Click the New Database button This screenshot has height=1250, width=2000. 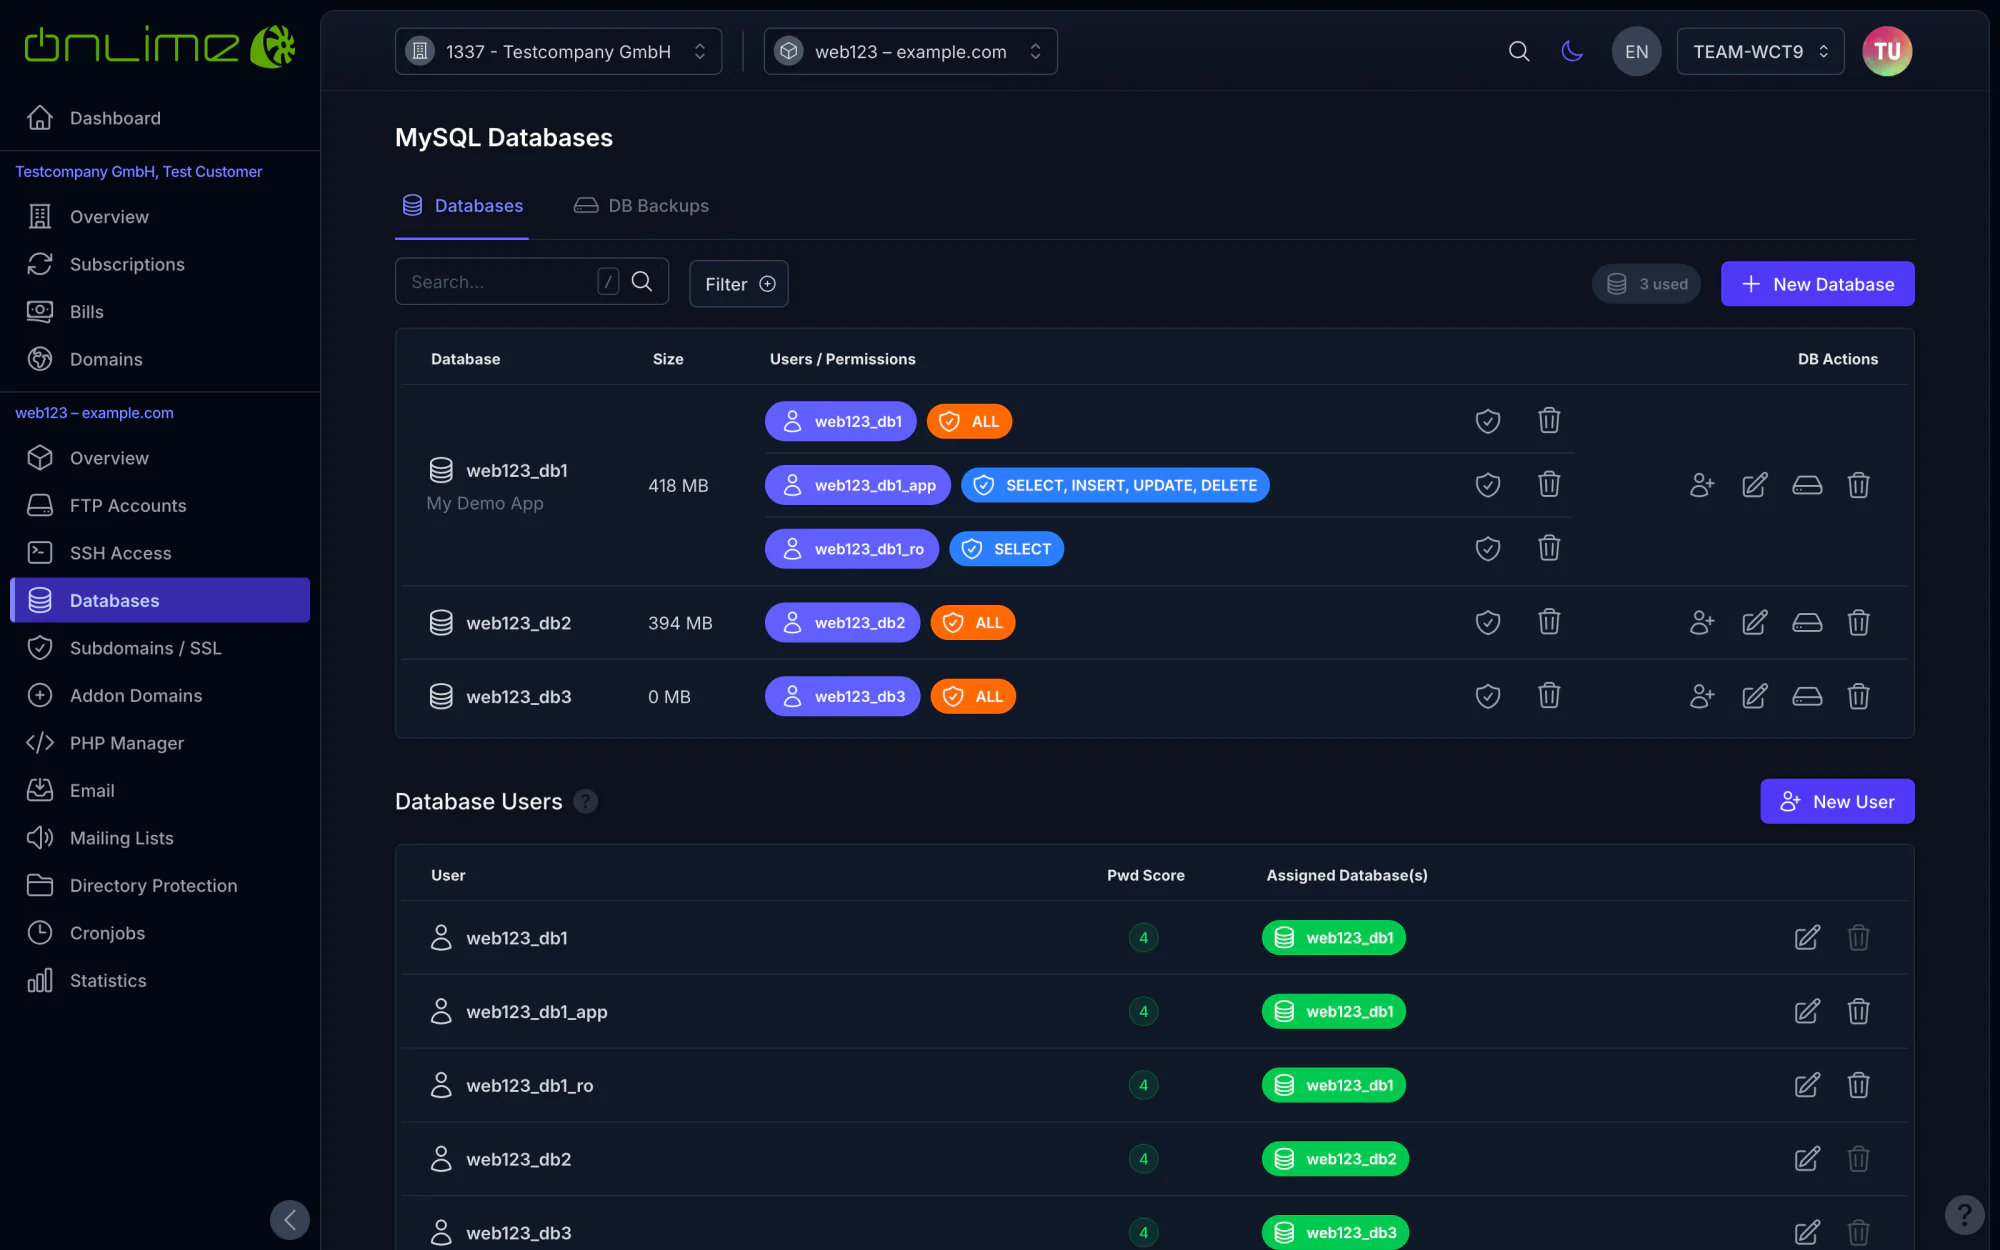1817,284
